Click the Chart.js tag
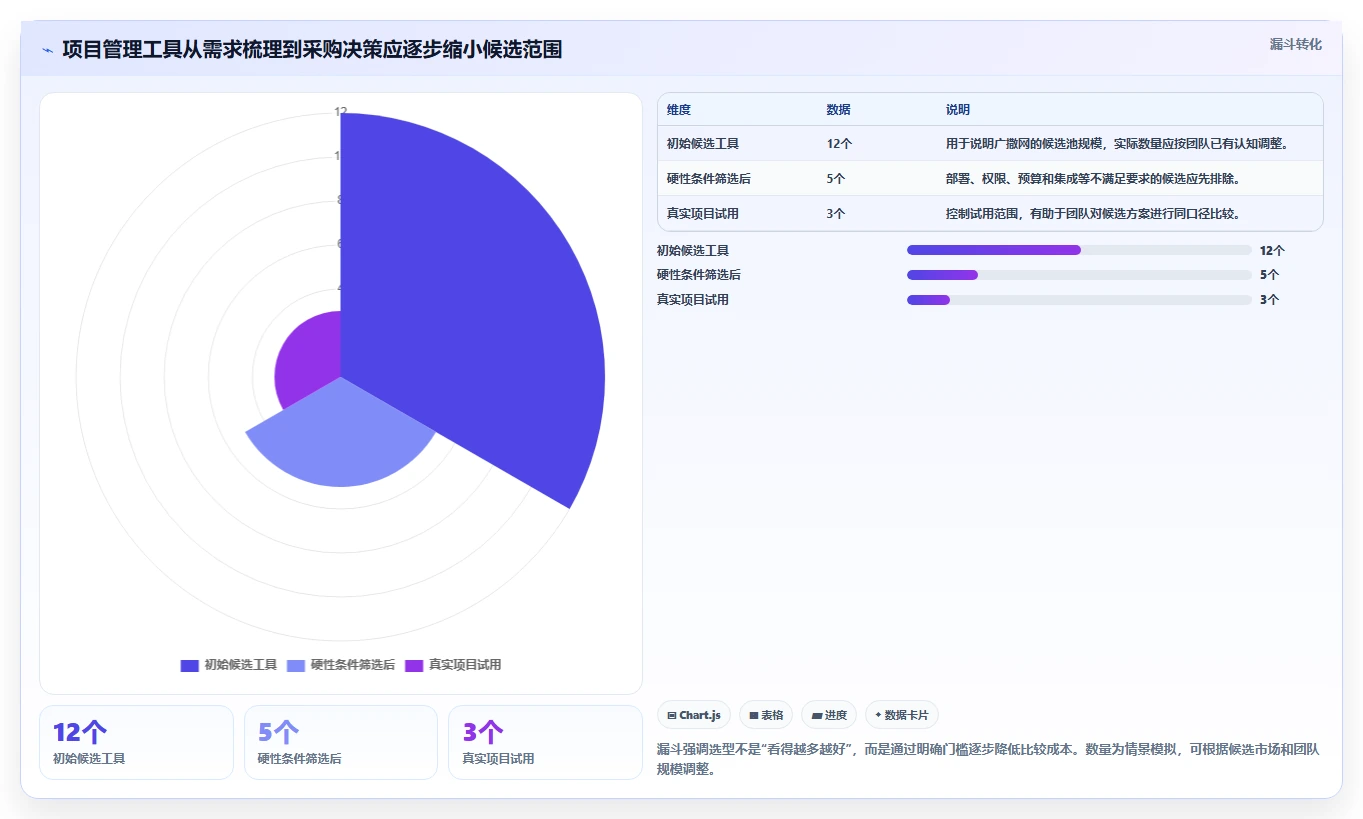 [x=694, y=715]
